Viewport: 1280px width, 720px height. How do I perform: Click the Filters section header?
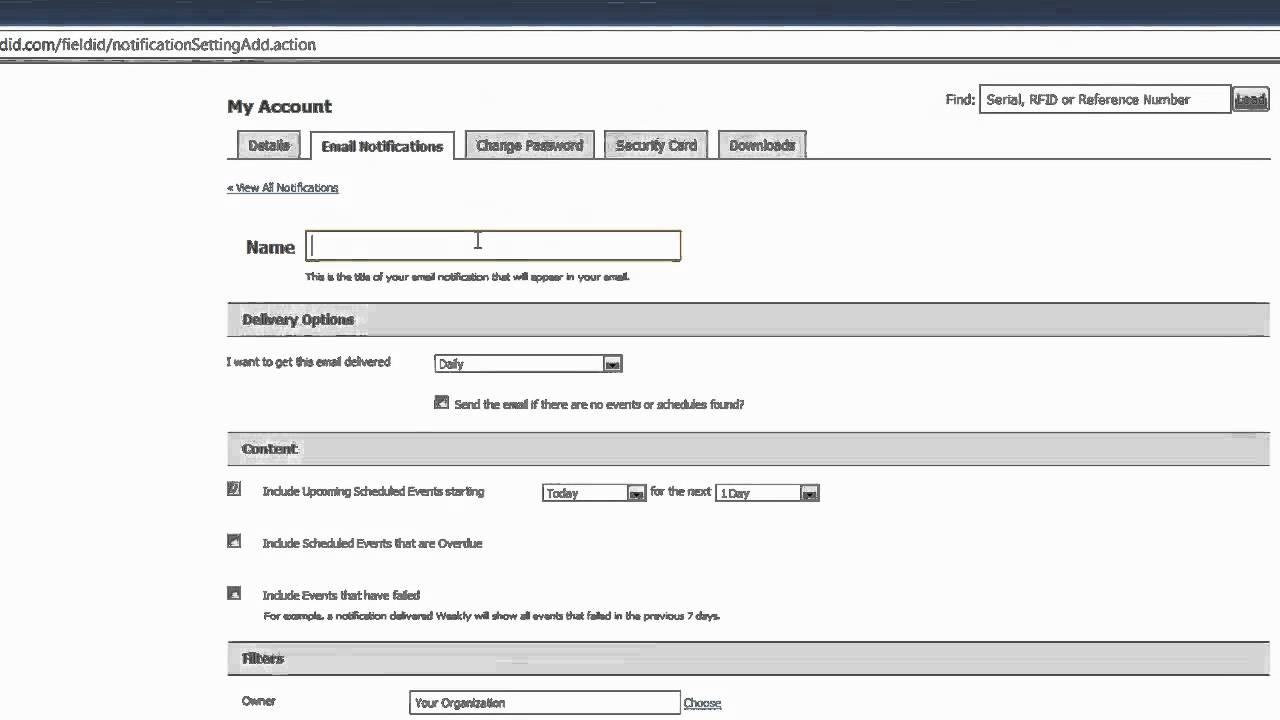(748, 658)
